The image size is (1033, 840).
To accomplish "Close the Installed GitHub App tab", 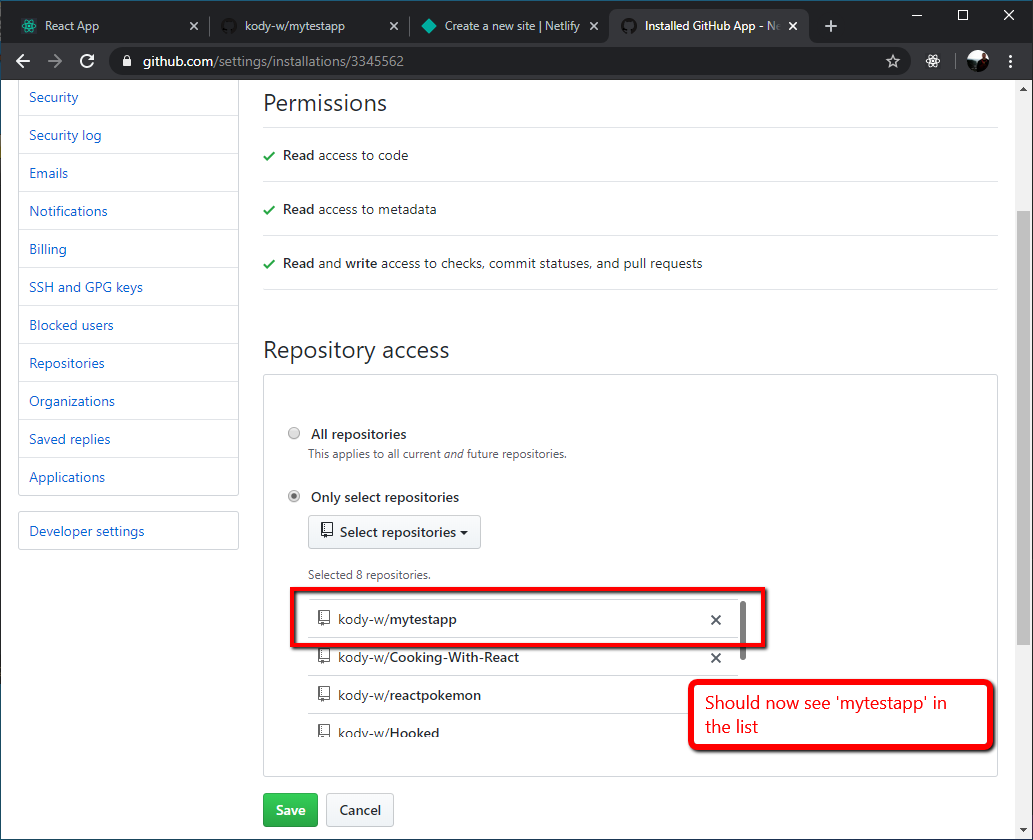I will click(x=793, y=26).
